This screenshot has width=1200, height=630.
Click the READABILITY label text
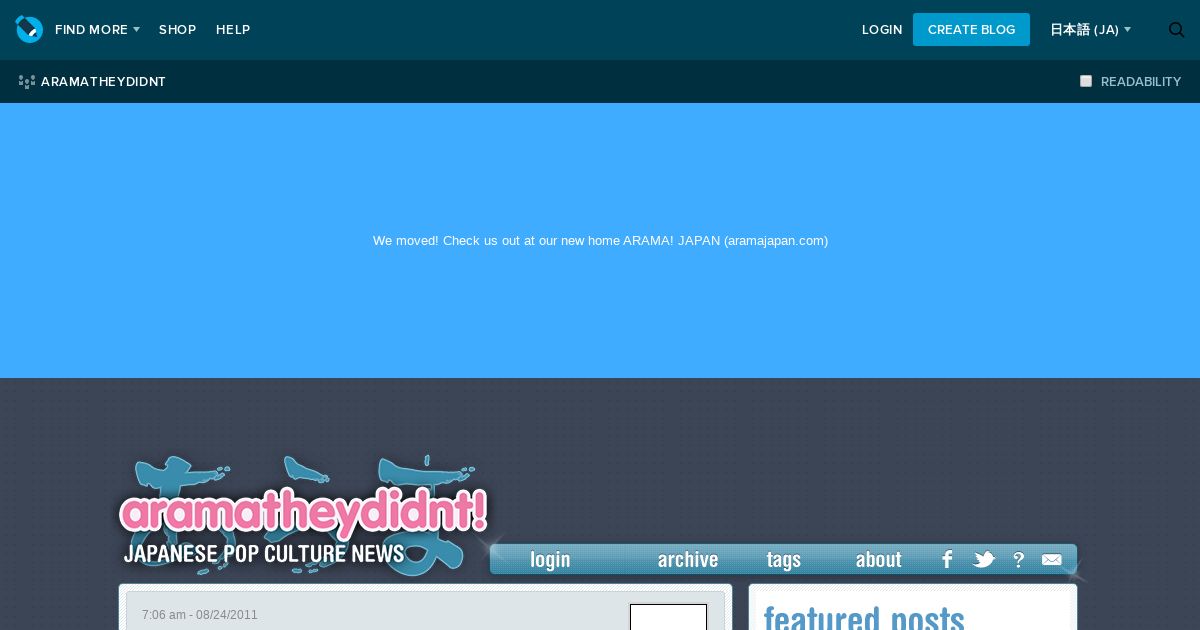pyautogui.click(x=1141, y=82)
